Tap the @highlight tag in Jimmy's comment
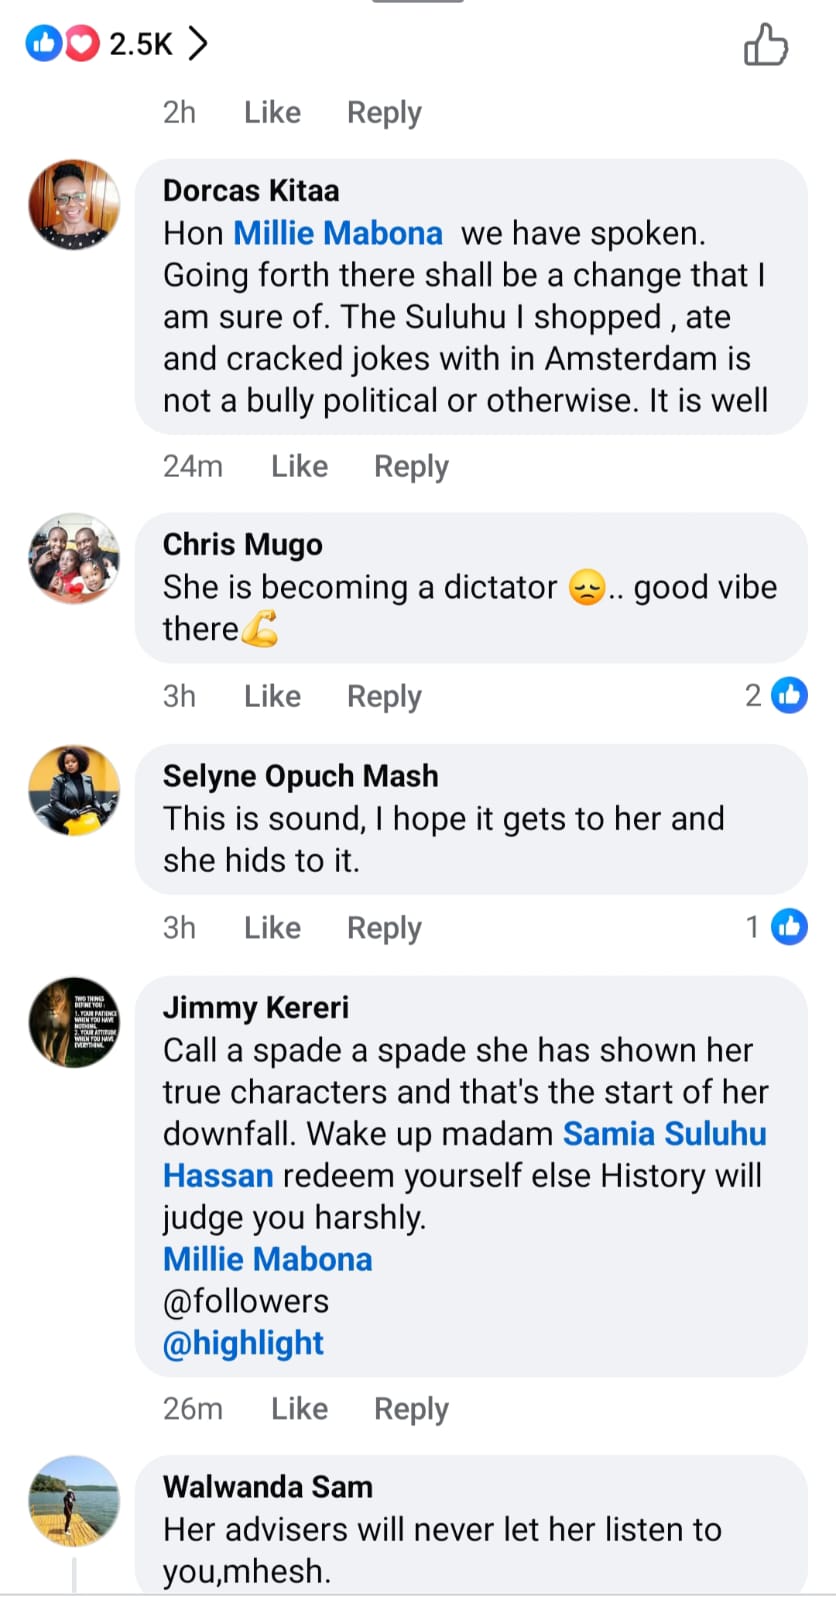 tap(243, 1343)
